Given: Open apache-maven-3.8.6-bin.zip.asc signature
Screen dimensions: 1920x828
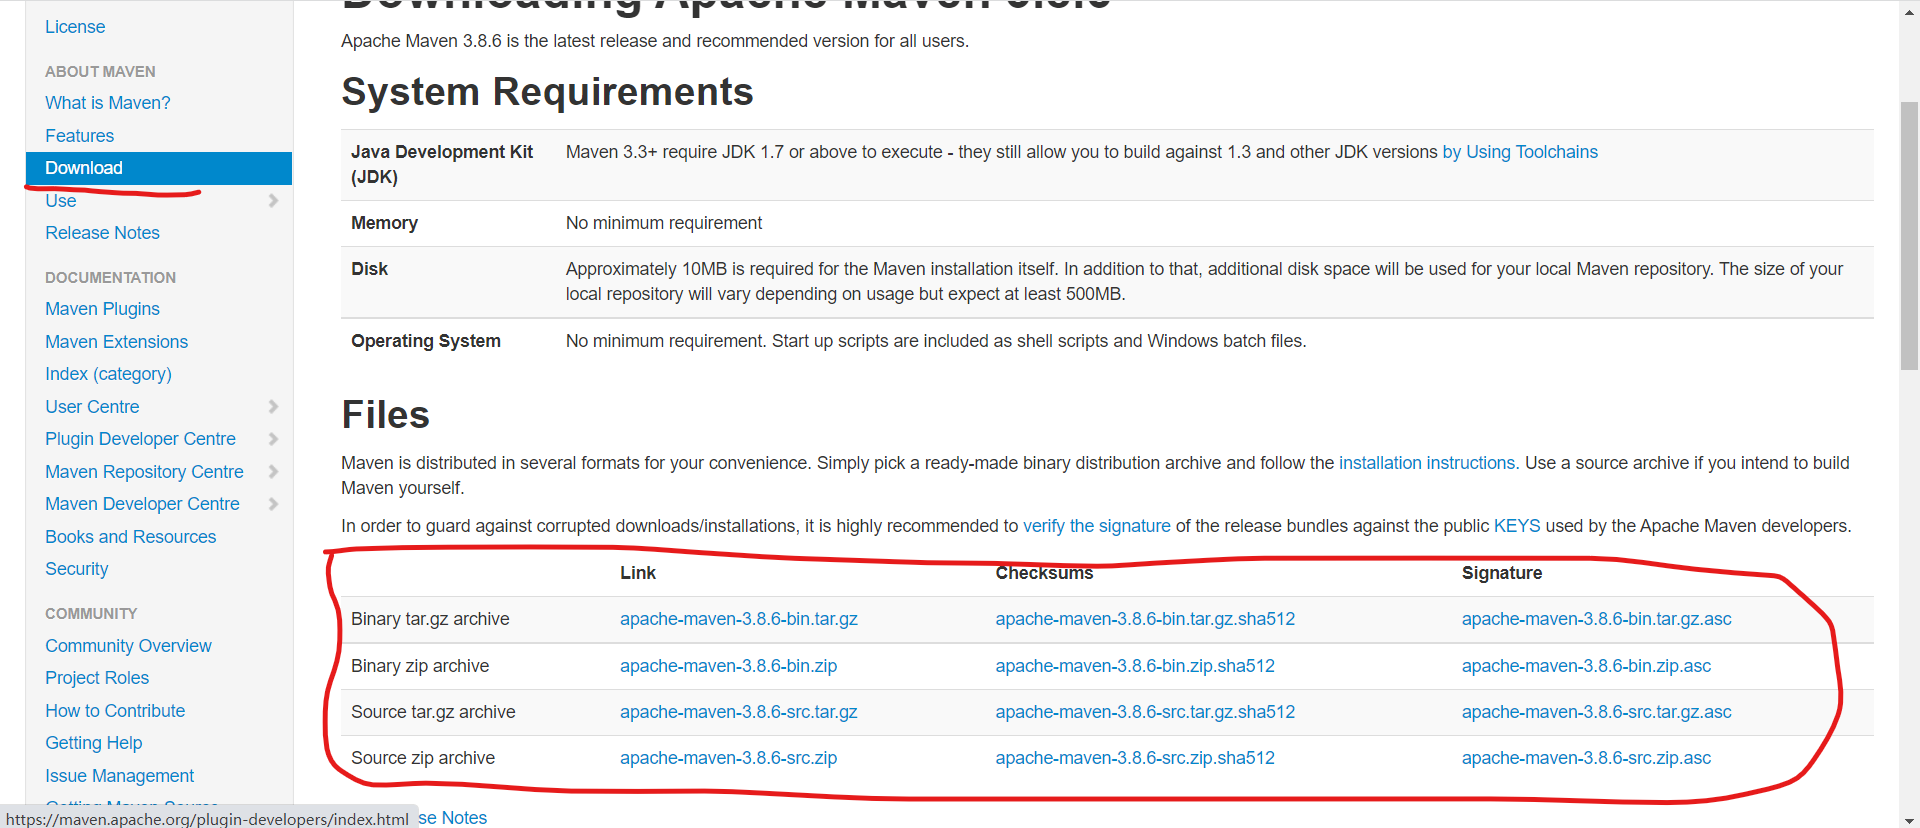Looking at the screenshot, I should (x=1586, y=666).
